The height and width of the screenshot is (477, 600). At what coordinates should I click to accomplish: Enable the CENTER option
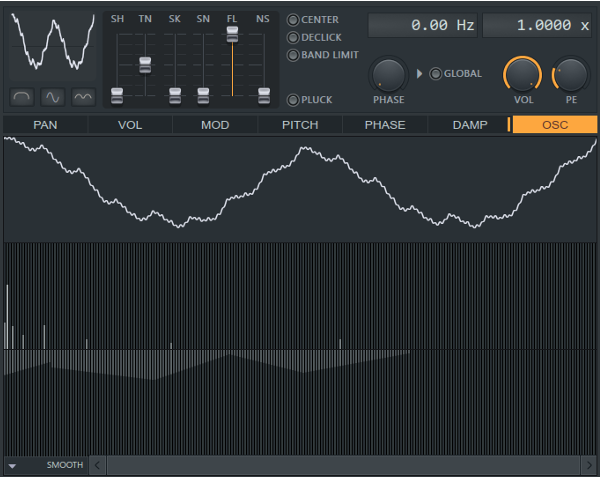point(293,20)
